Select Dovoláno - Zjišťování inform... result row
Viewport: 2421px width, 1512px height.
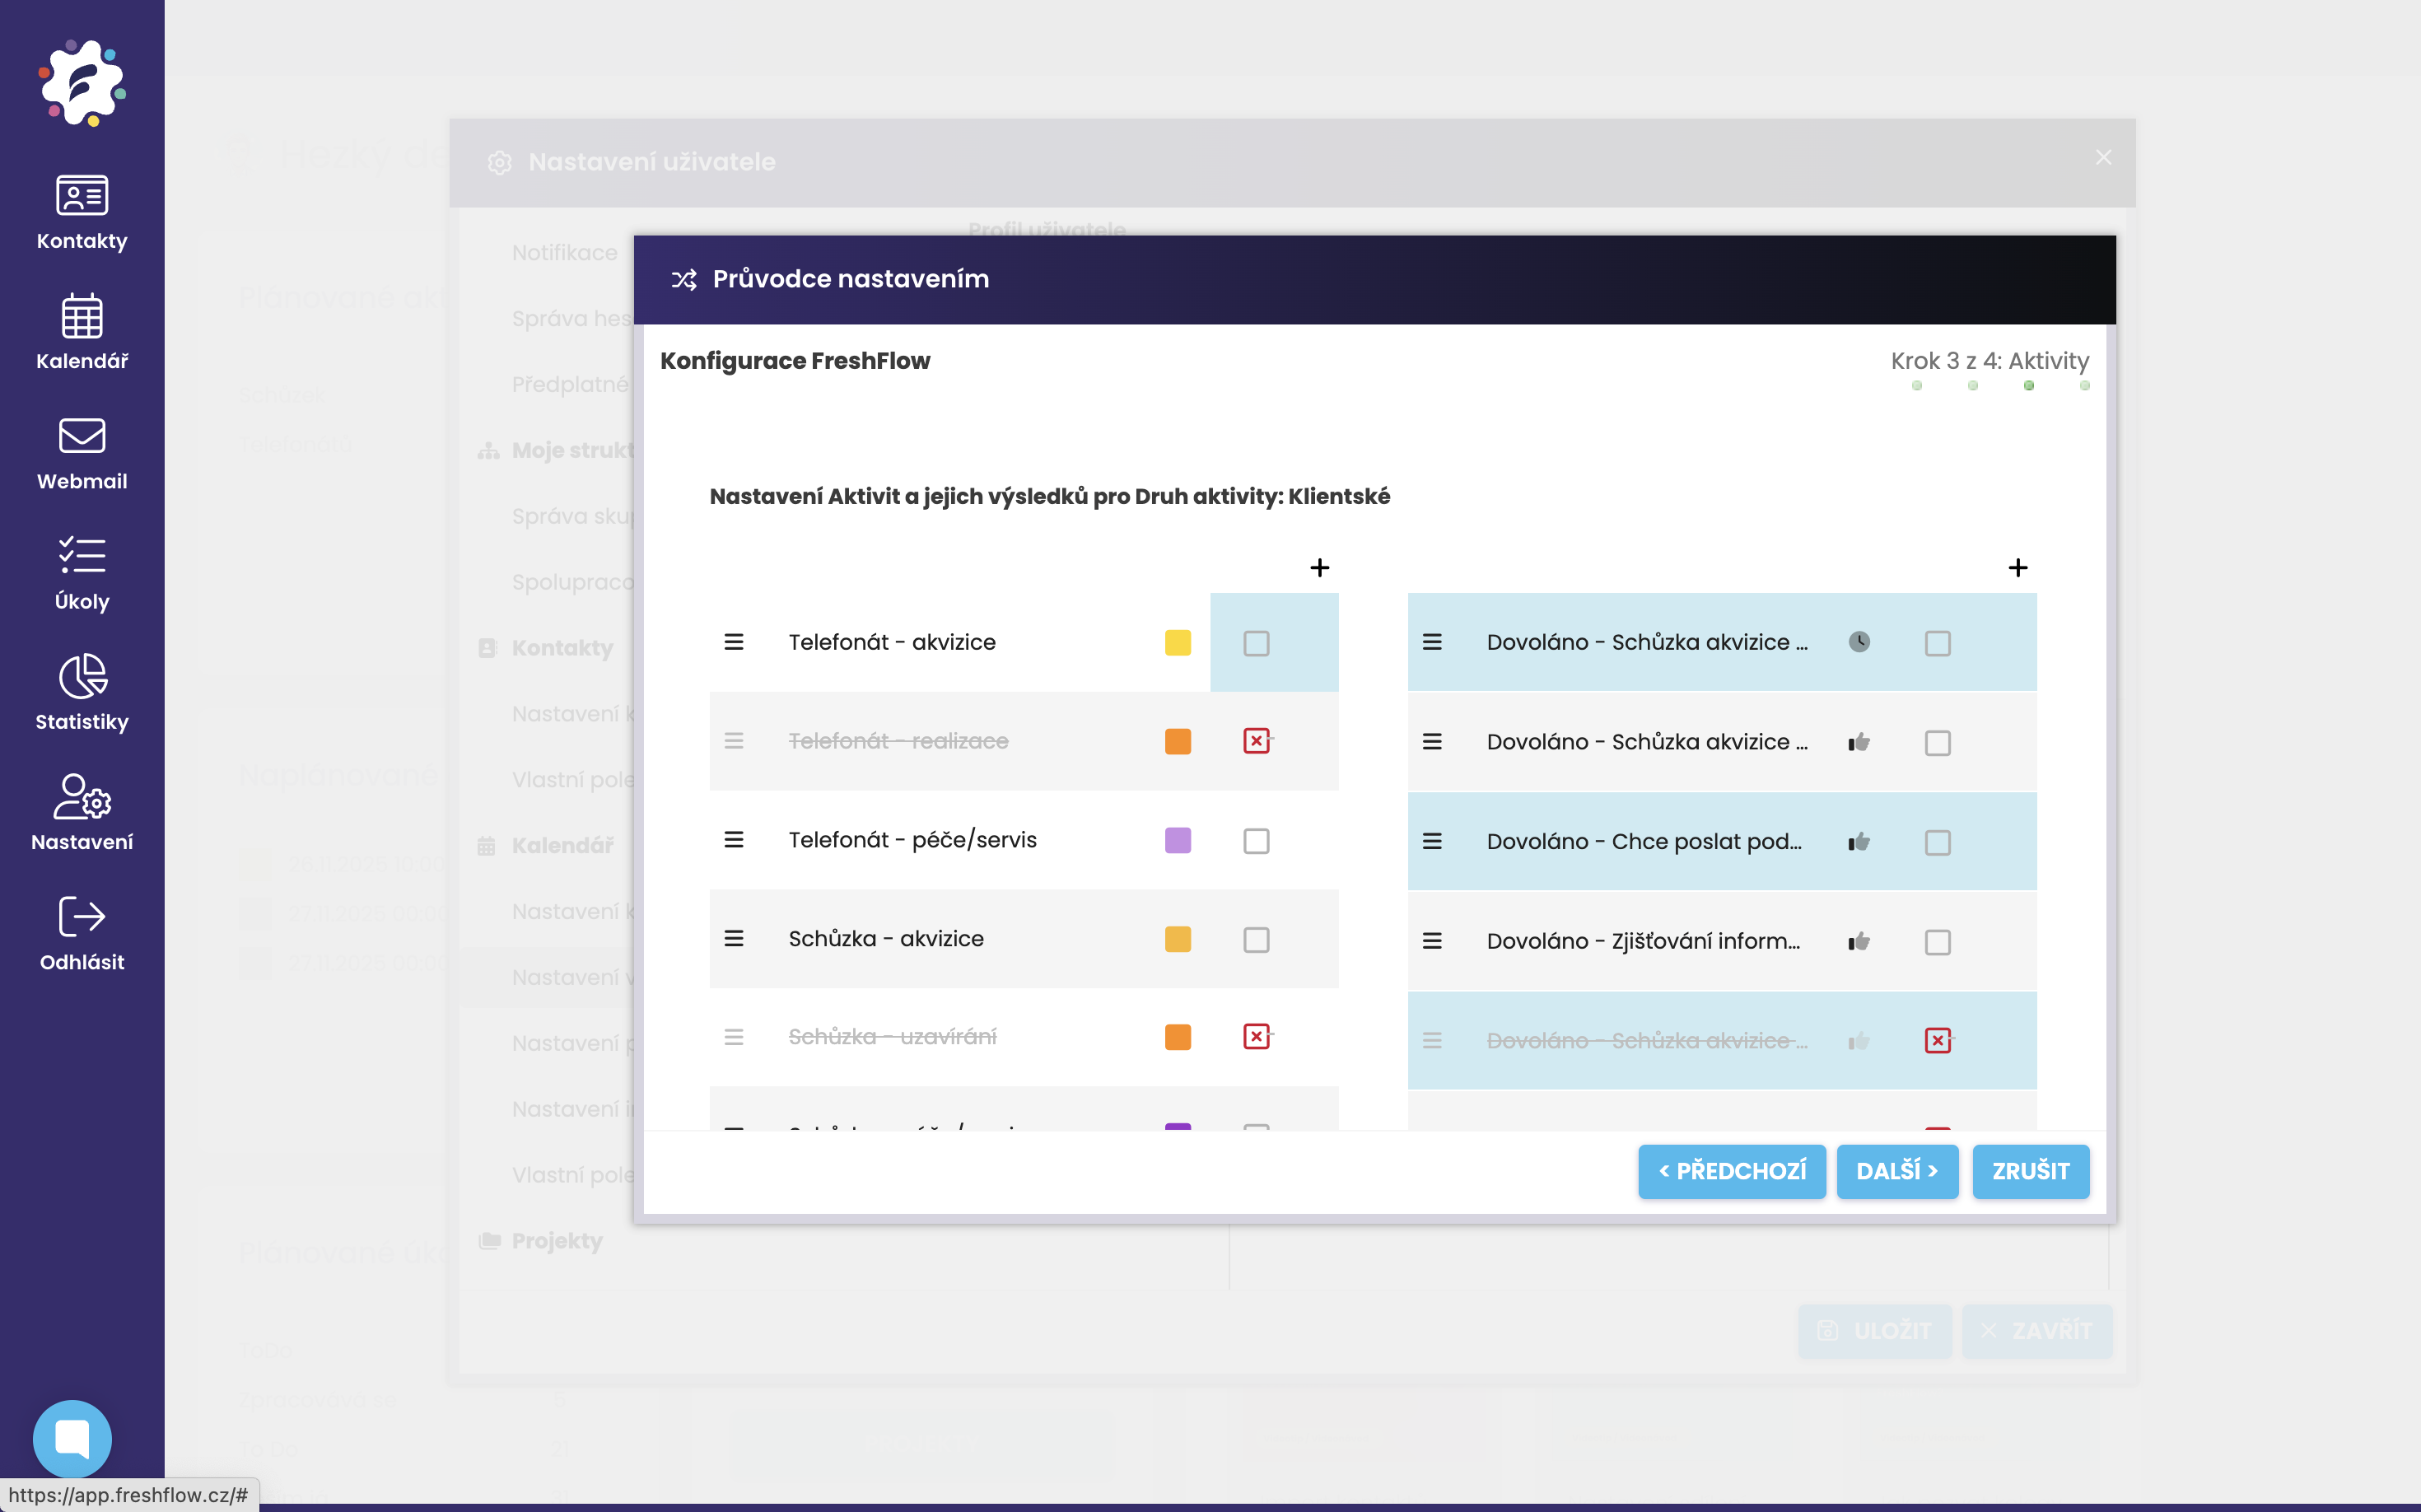(1642, 941)
